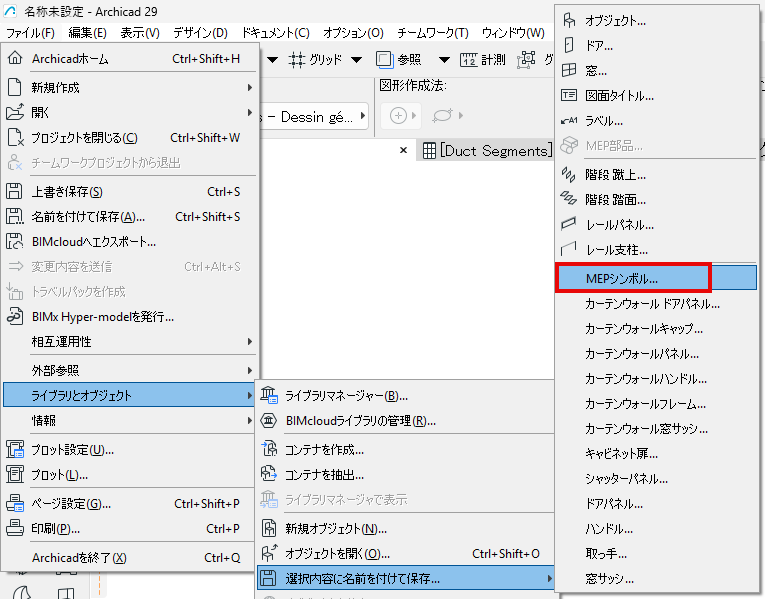Click the 図形作成法 circle method button
765x599 pixels.
pos(399,116)
